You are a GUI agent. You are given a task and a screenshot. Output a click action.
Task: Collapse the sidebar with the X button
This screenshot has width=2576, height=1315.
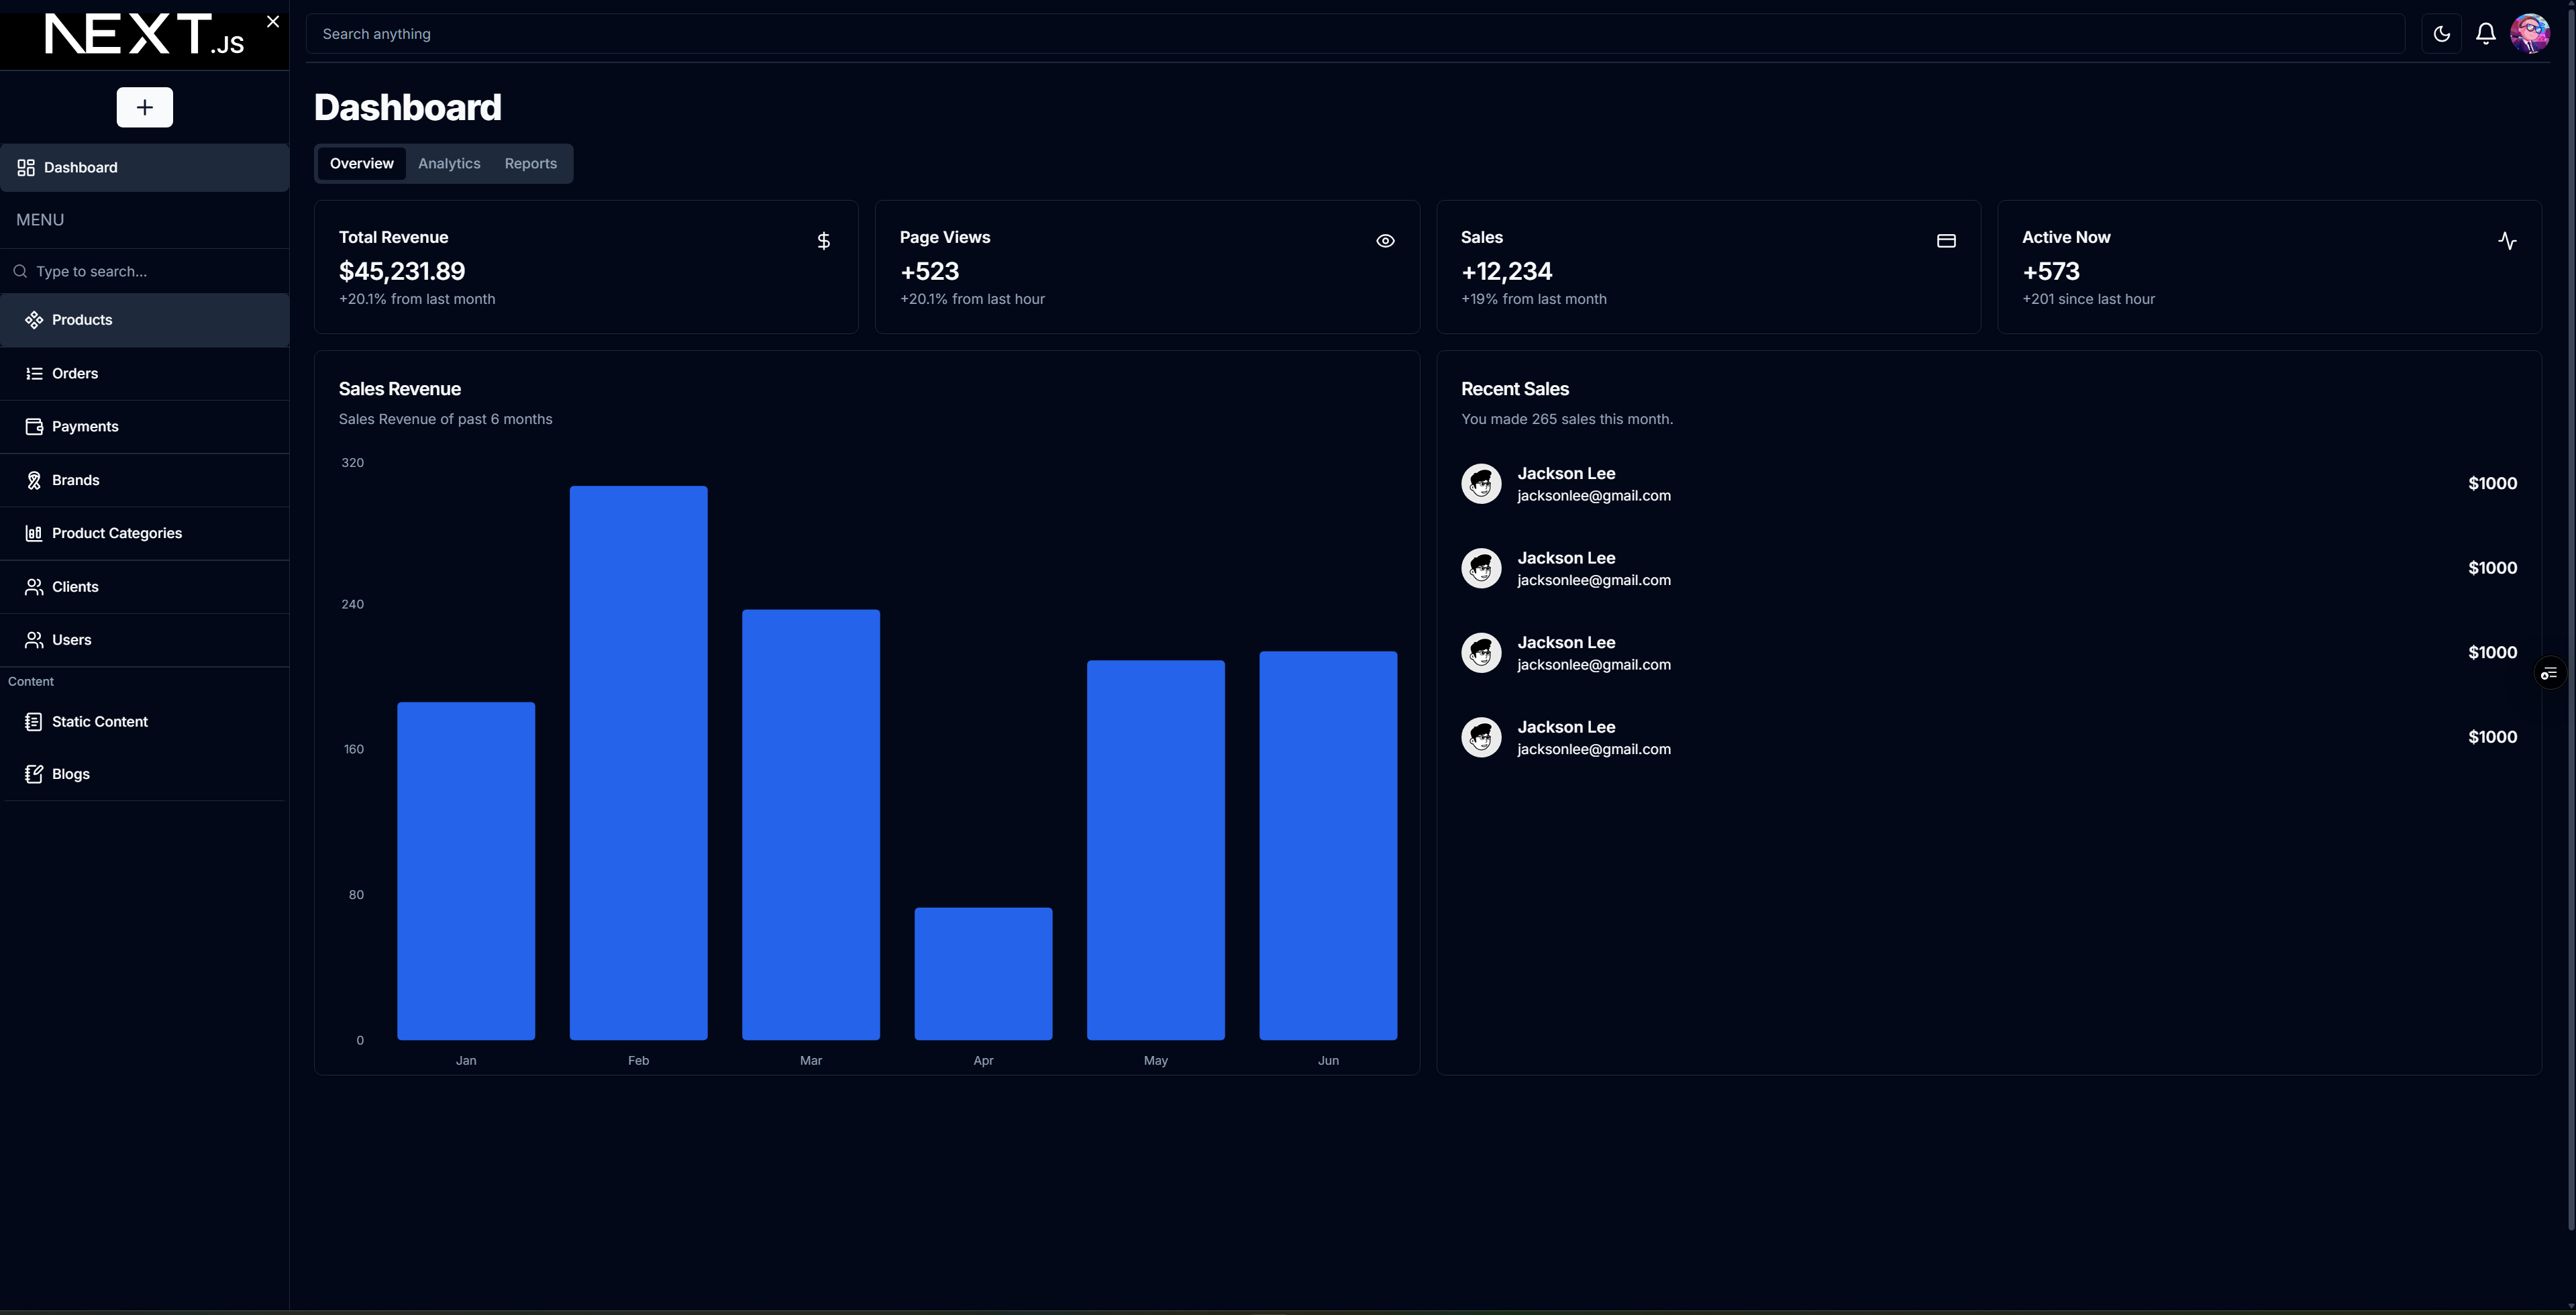point(272,21)
